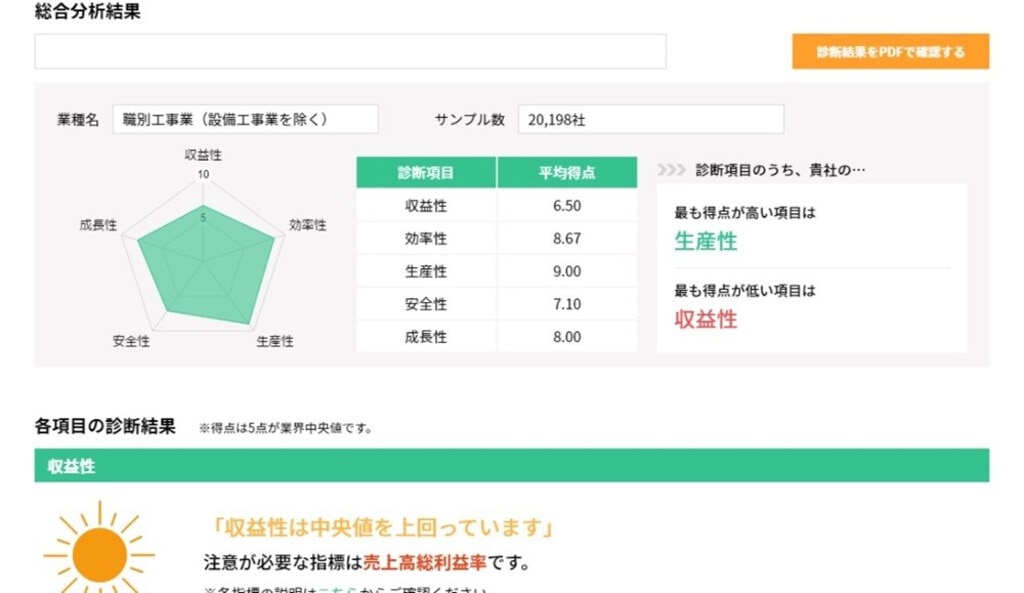Click the 診断項目 table column header
Viewport: 1024px width, 593px height.
(x=426, y=172)
